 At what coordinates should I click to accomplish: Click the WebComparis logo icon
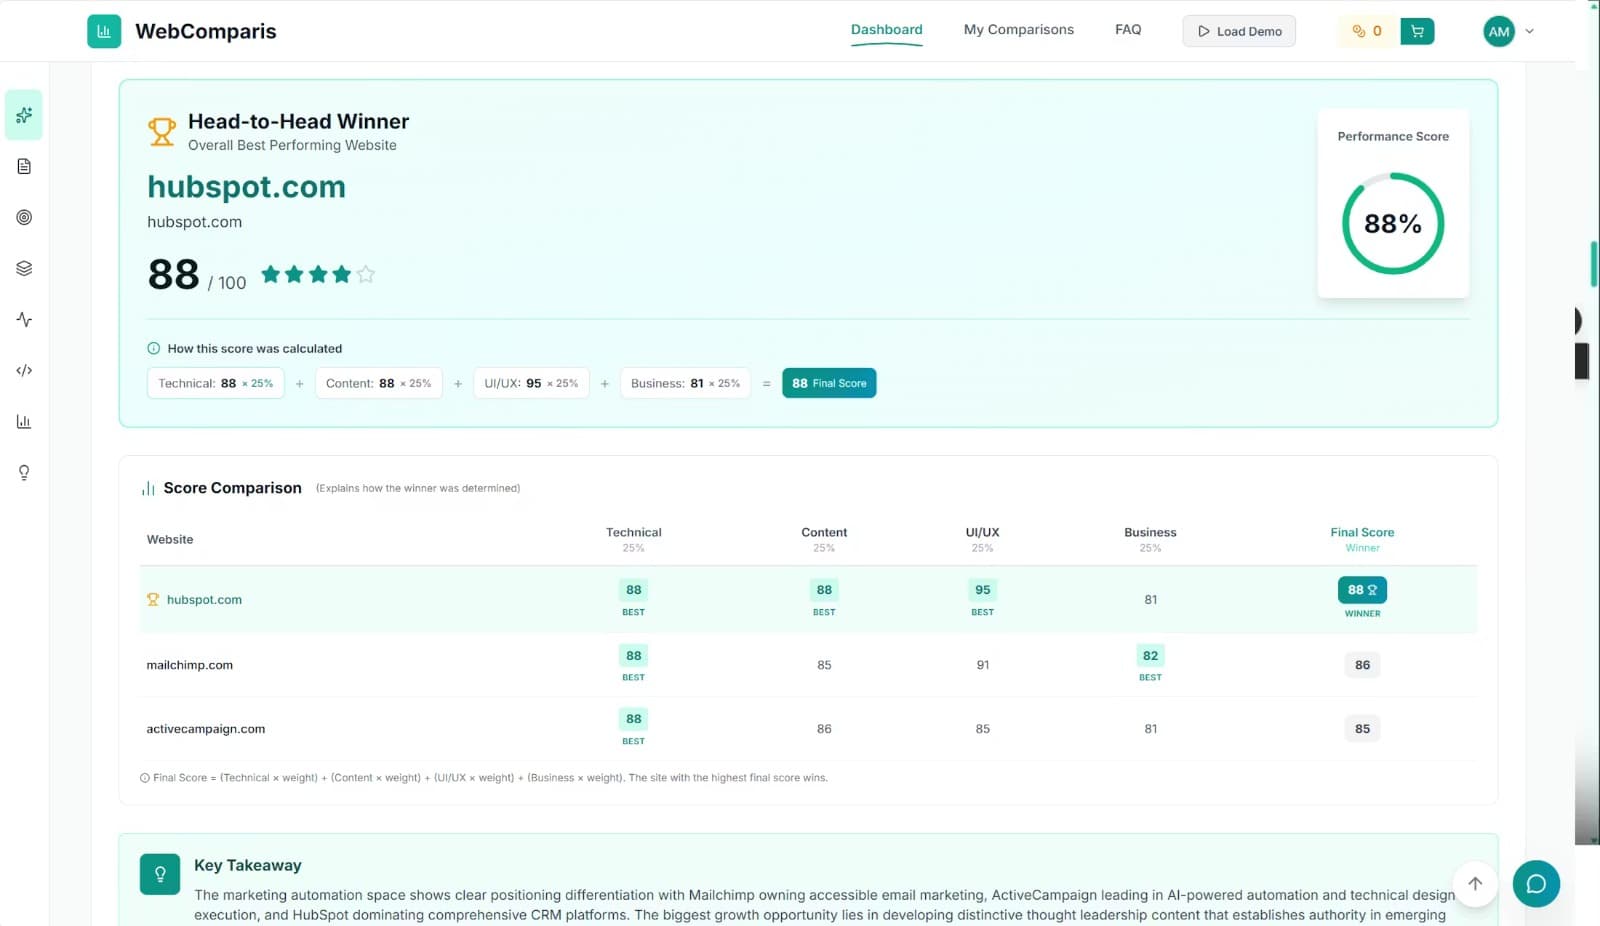(104, 31)
